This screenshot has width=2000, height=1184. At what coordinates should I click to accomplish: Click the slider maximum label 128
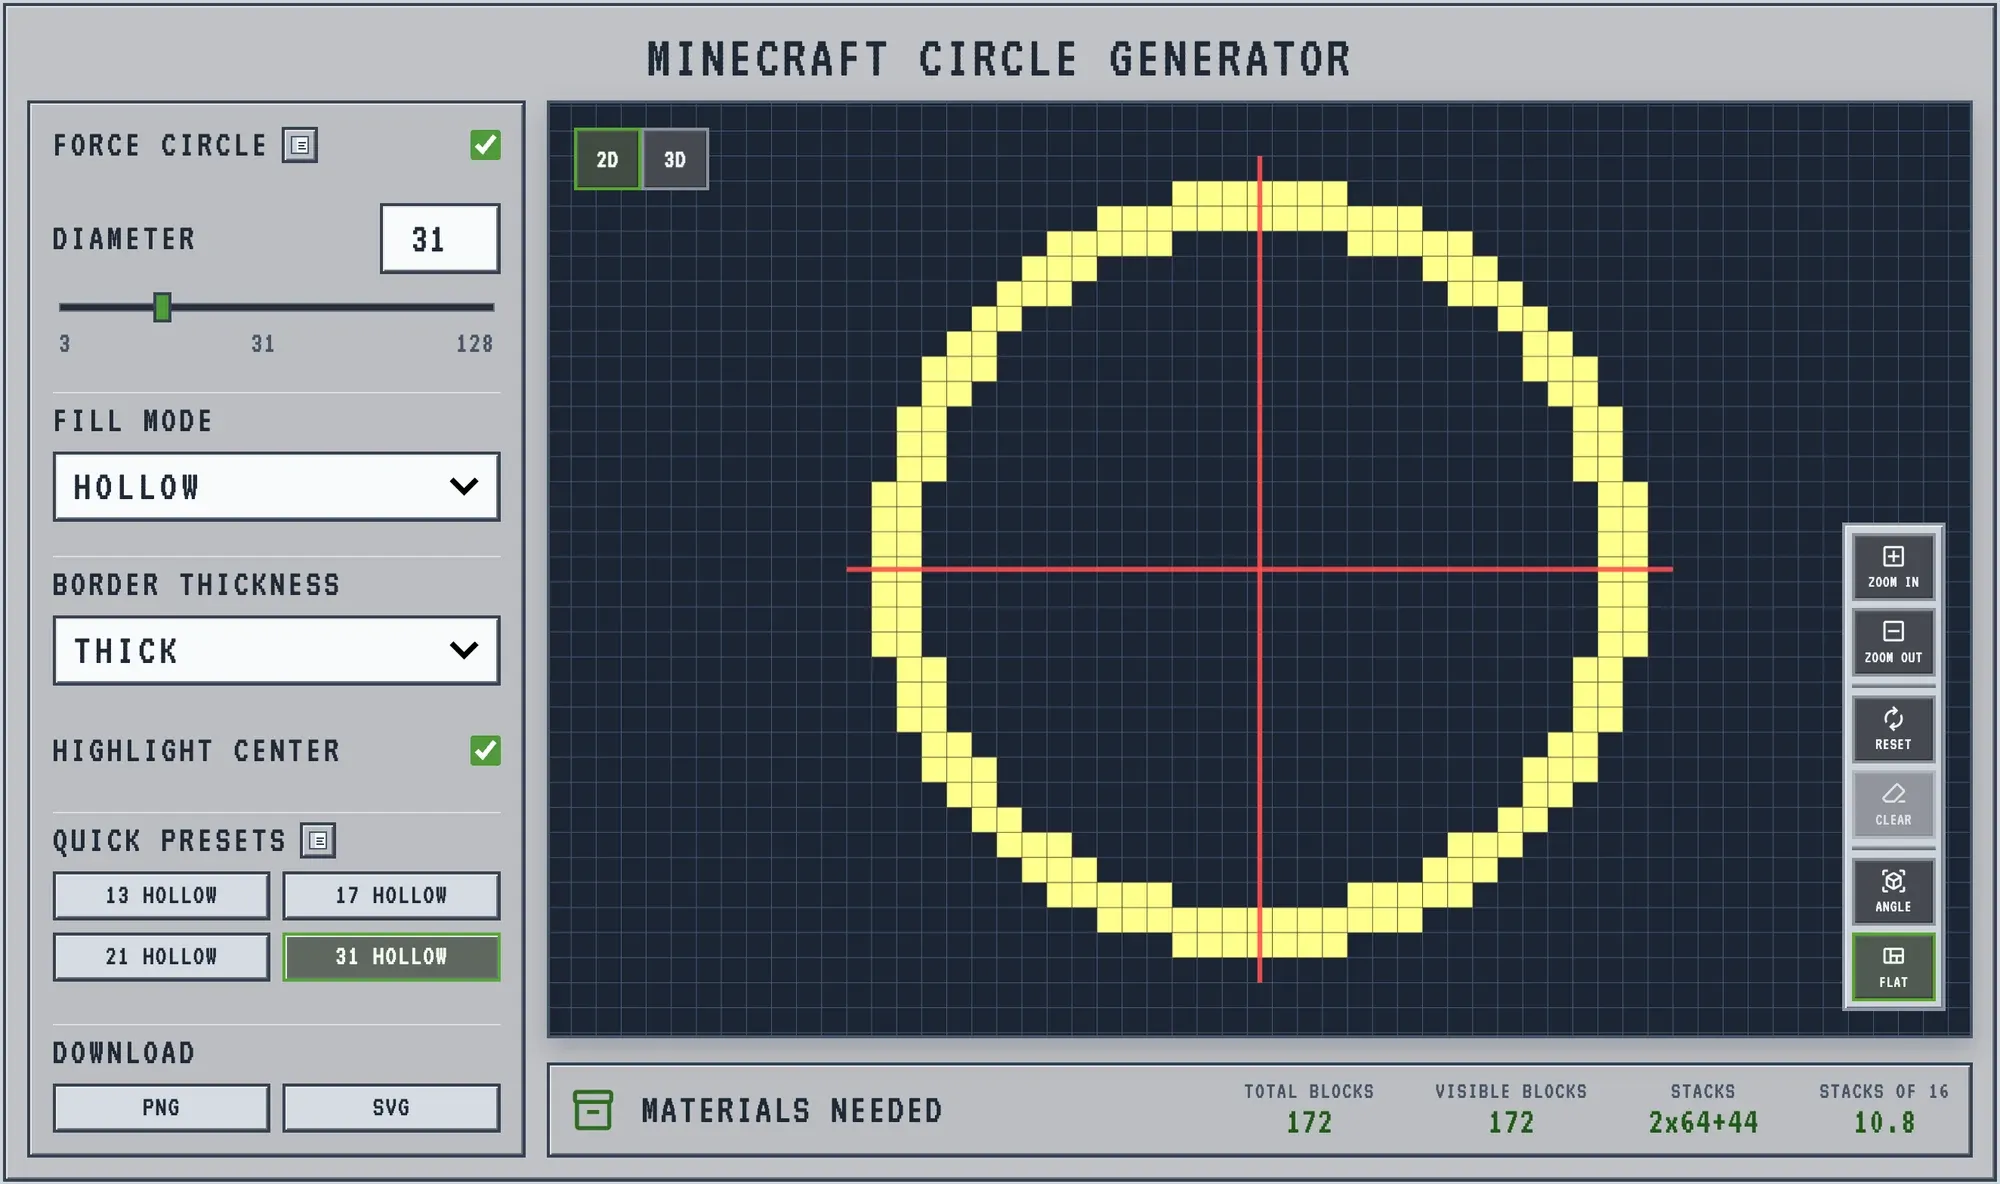[475, 344]
